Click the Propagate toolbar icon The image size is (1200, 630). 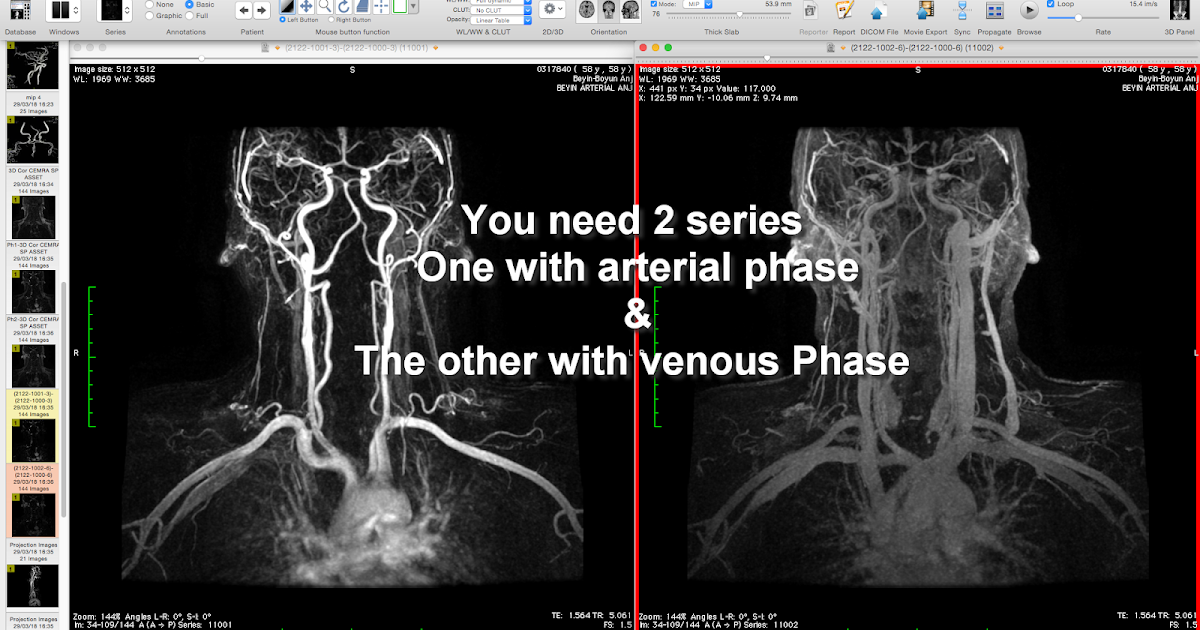[995, 12]
